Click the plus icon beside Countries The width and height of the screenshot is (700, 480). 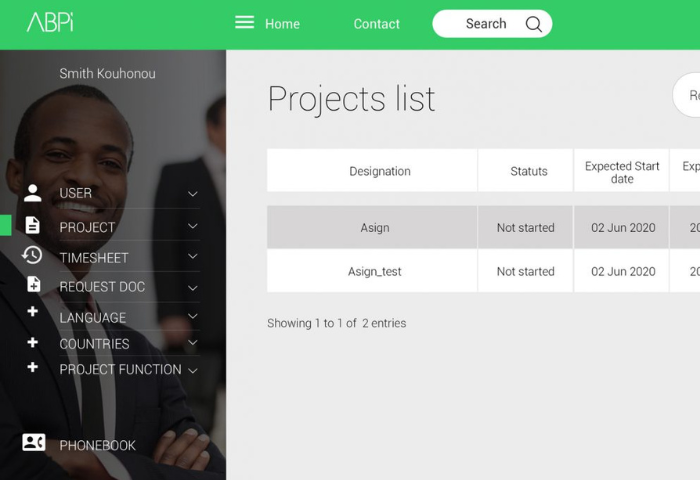[x=33, y=342]
